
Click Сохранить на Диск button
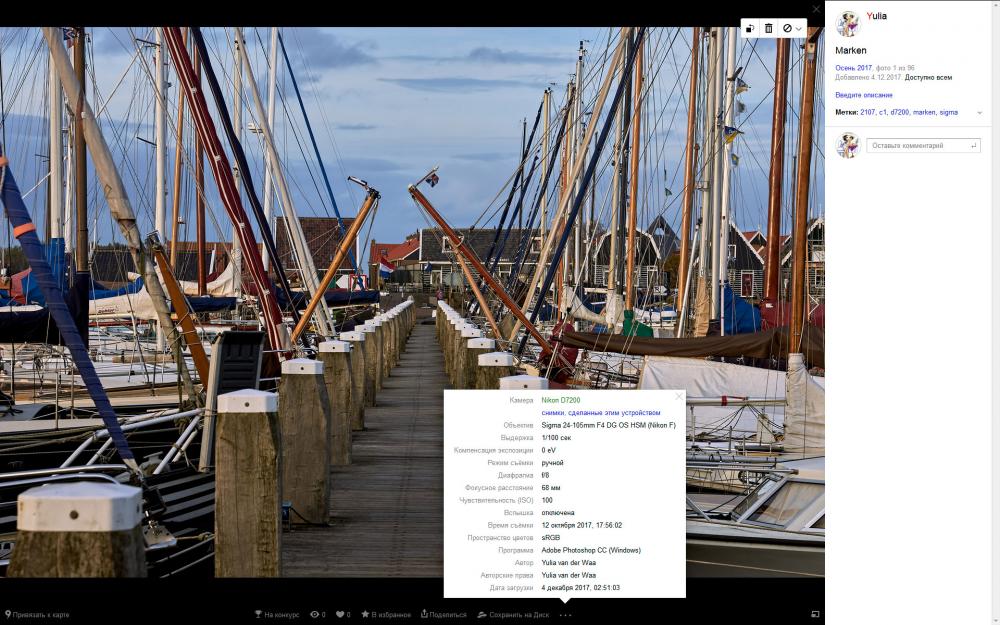[513, 615]
